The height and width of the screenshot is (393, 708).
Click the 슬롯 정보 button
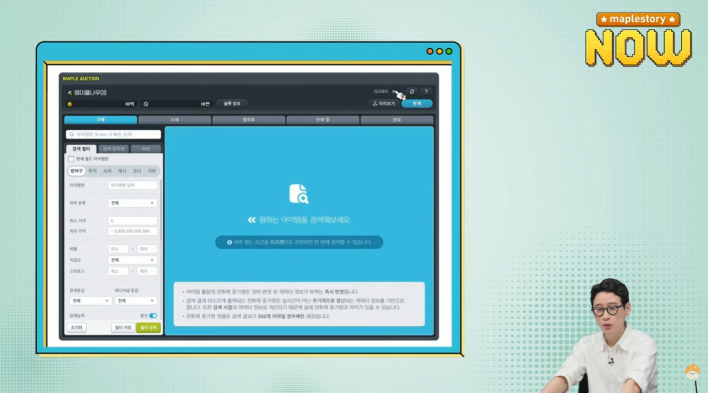click(232, 103)
